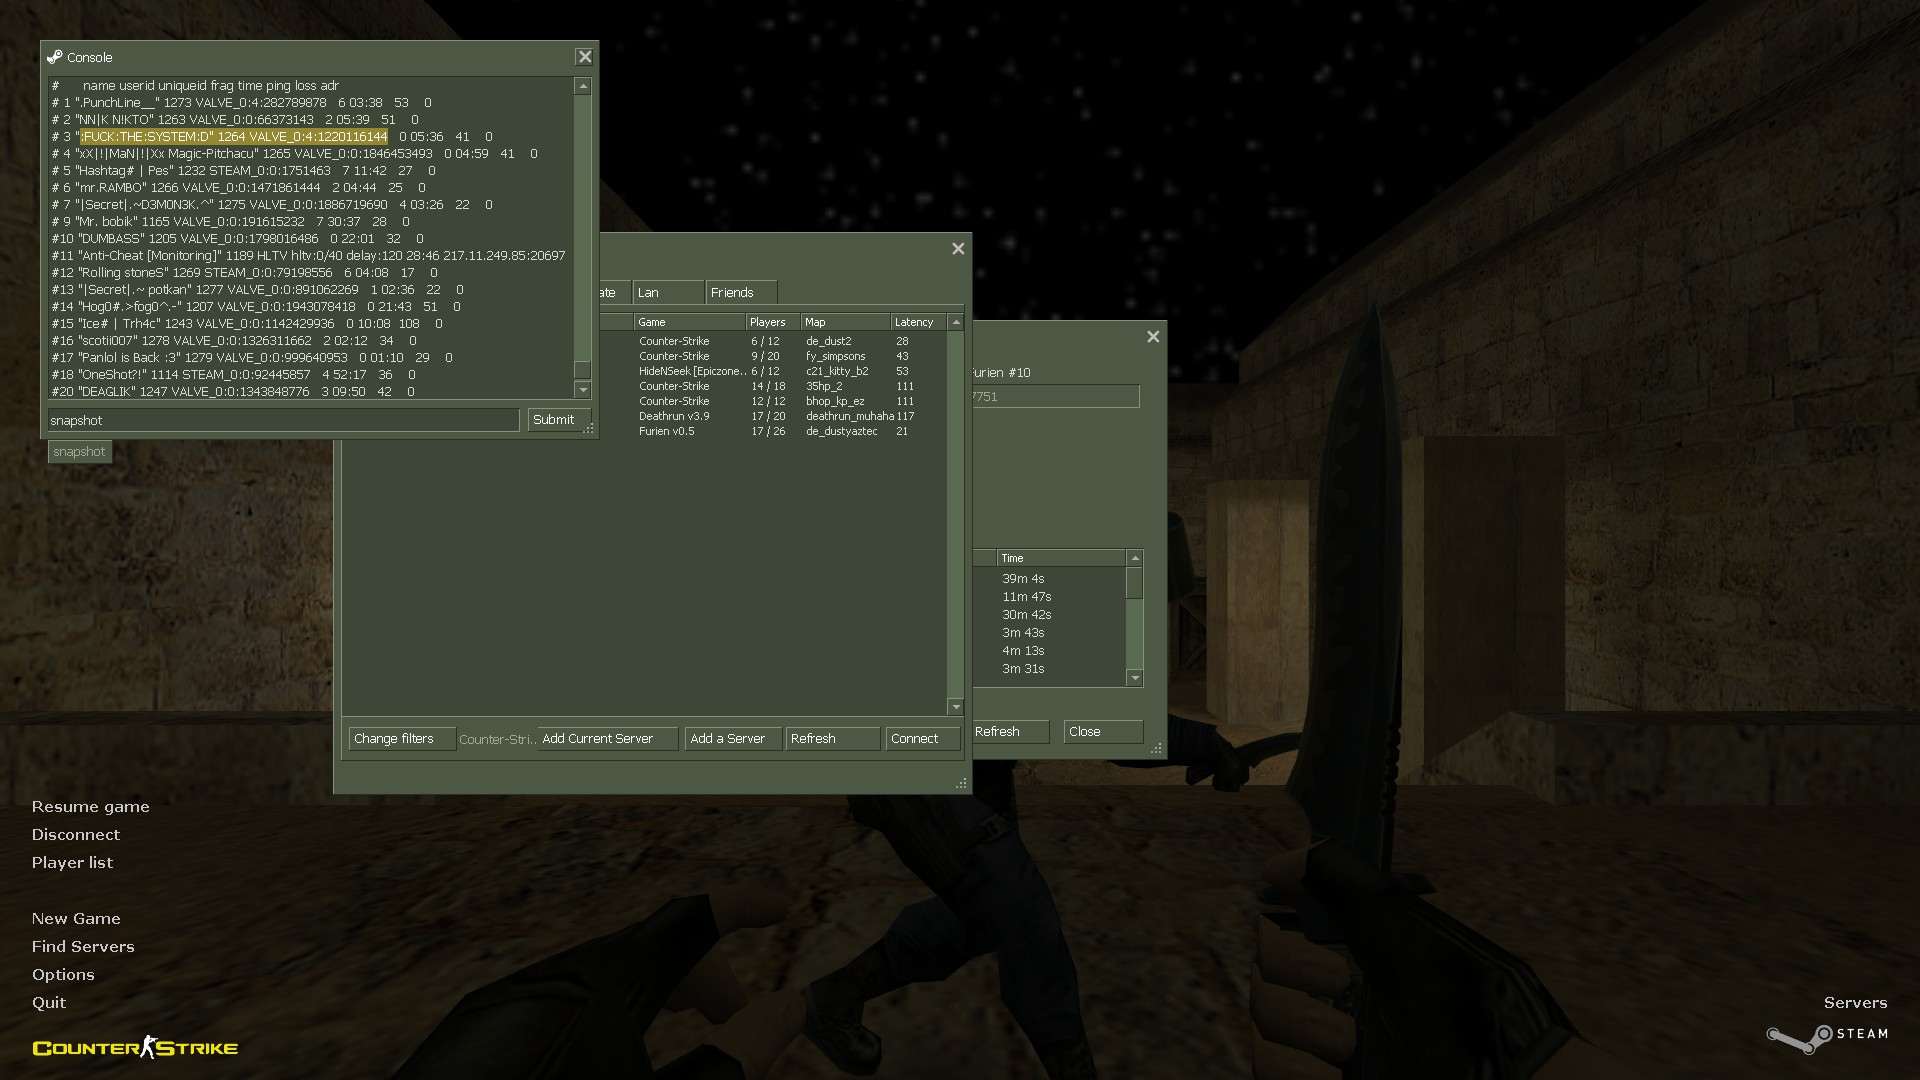Open the Friends tab

coord(740,293)
